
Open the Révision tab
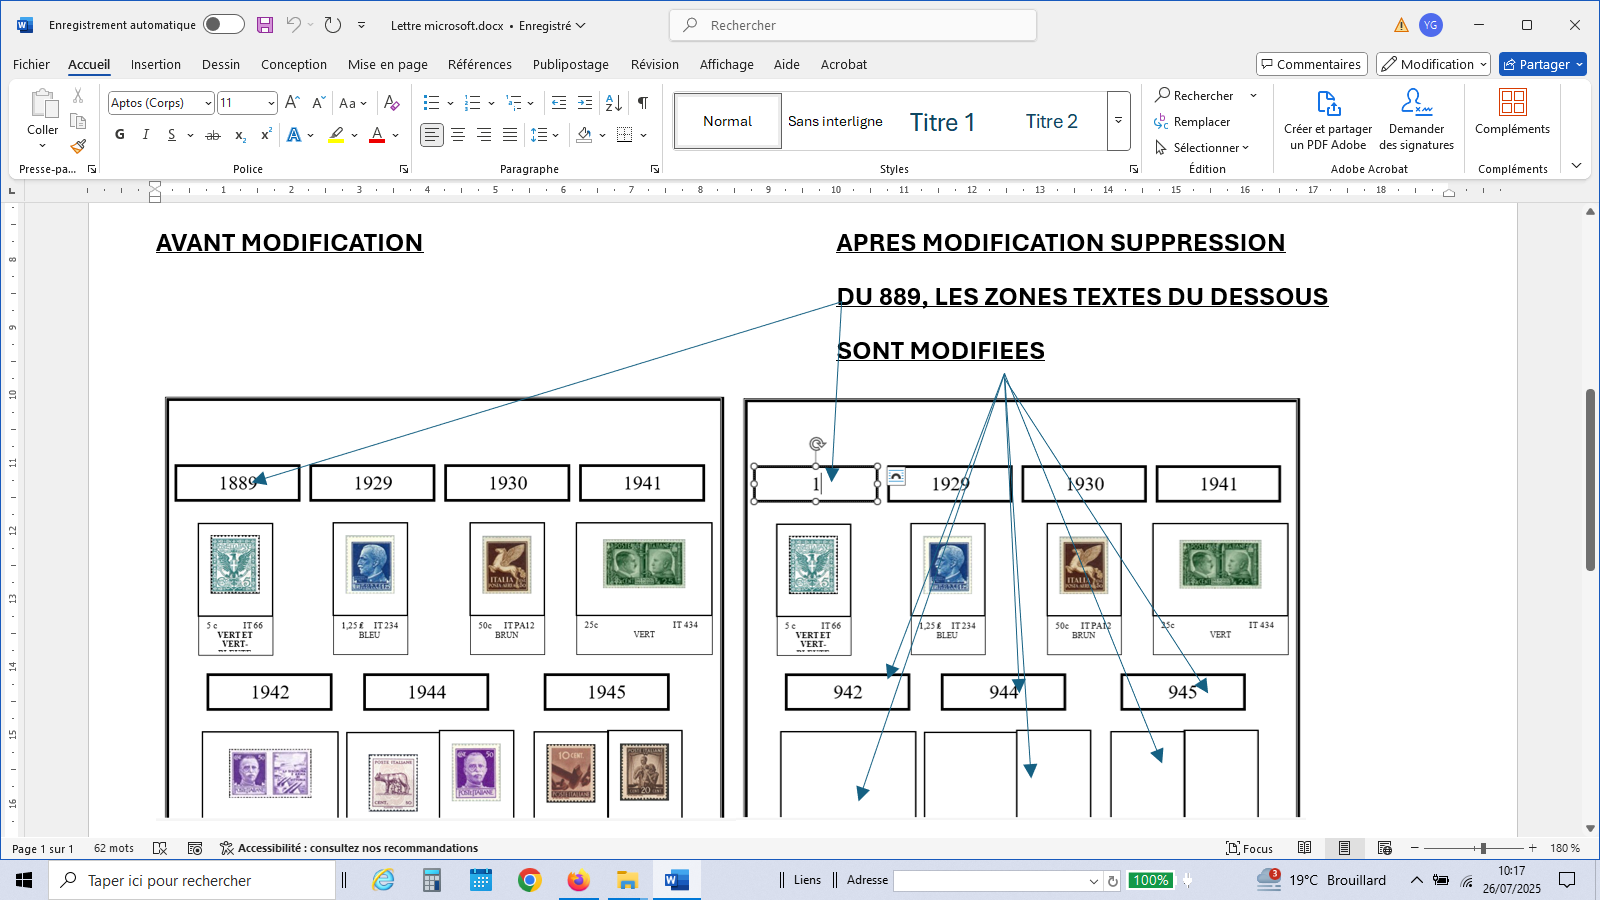[x=655, y=64]
